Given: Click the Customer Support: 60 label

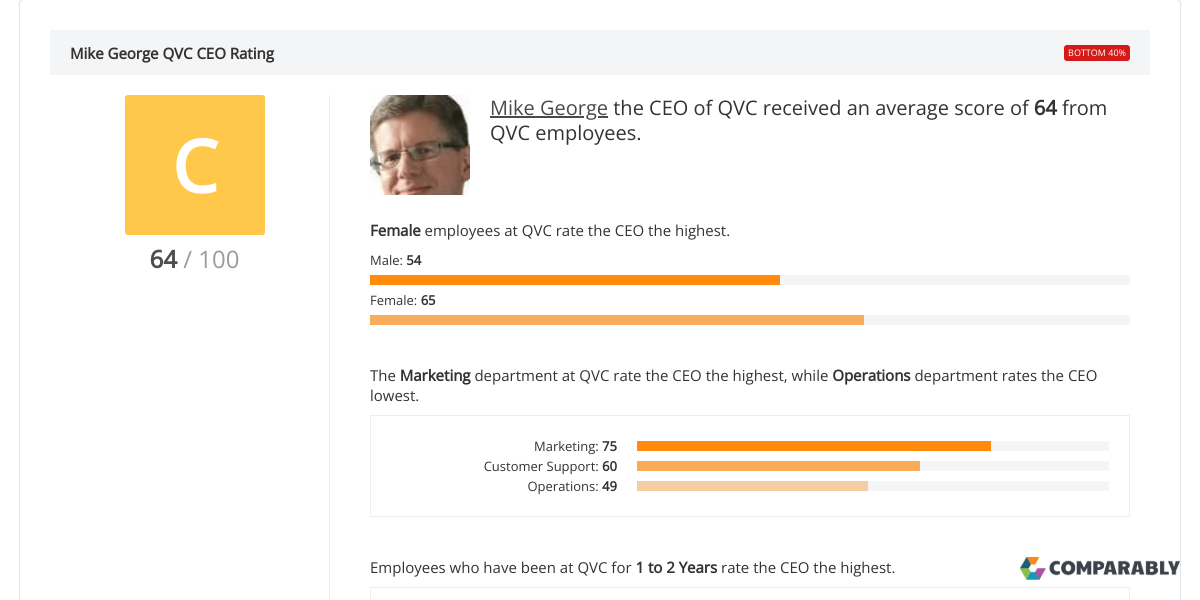Looking at the screenshot, I should pos(550,466).
